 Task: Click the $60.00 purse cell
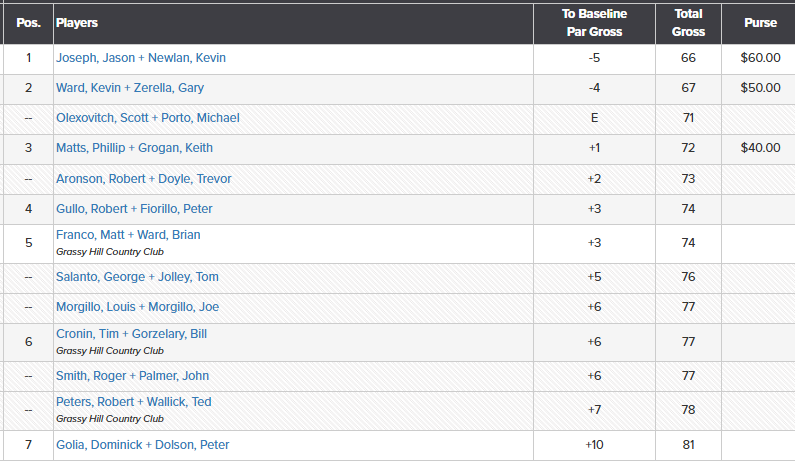point(760,58)
